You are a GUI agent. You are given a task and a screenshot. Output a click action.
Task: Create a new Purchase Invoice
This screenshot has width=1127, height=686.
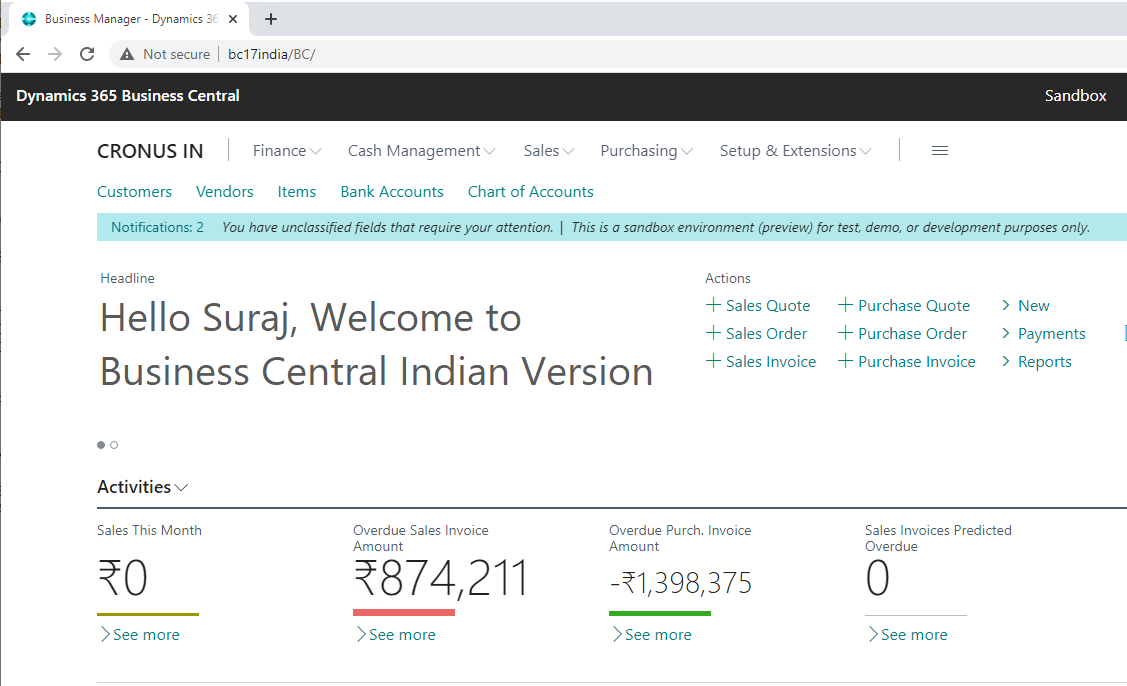[x=907, y=362]
